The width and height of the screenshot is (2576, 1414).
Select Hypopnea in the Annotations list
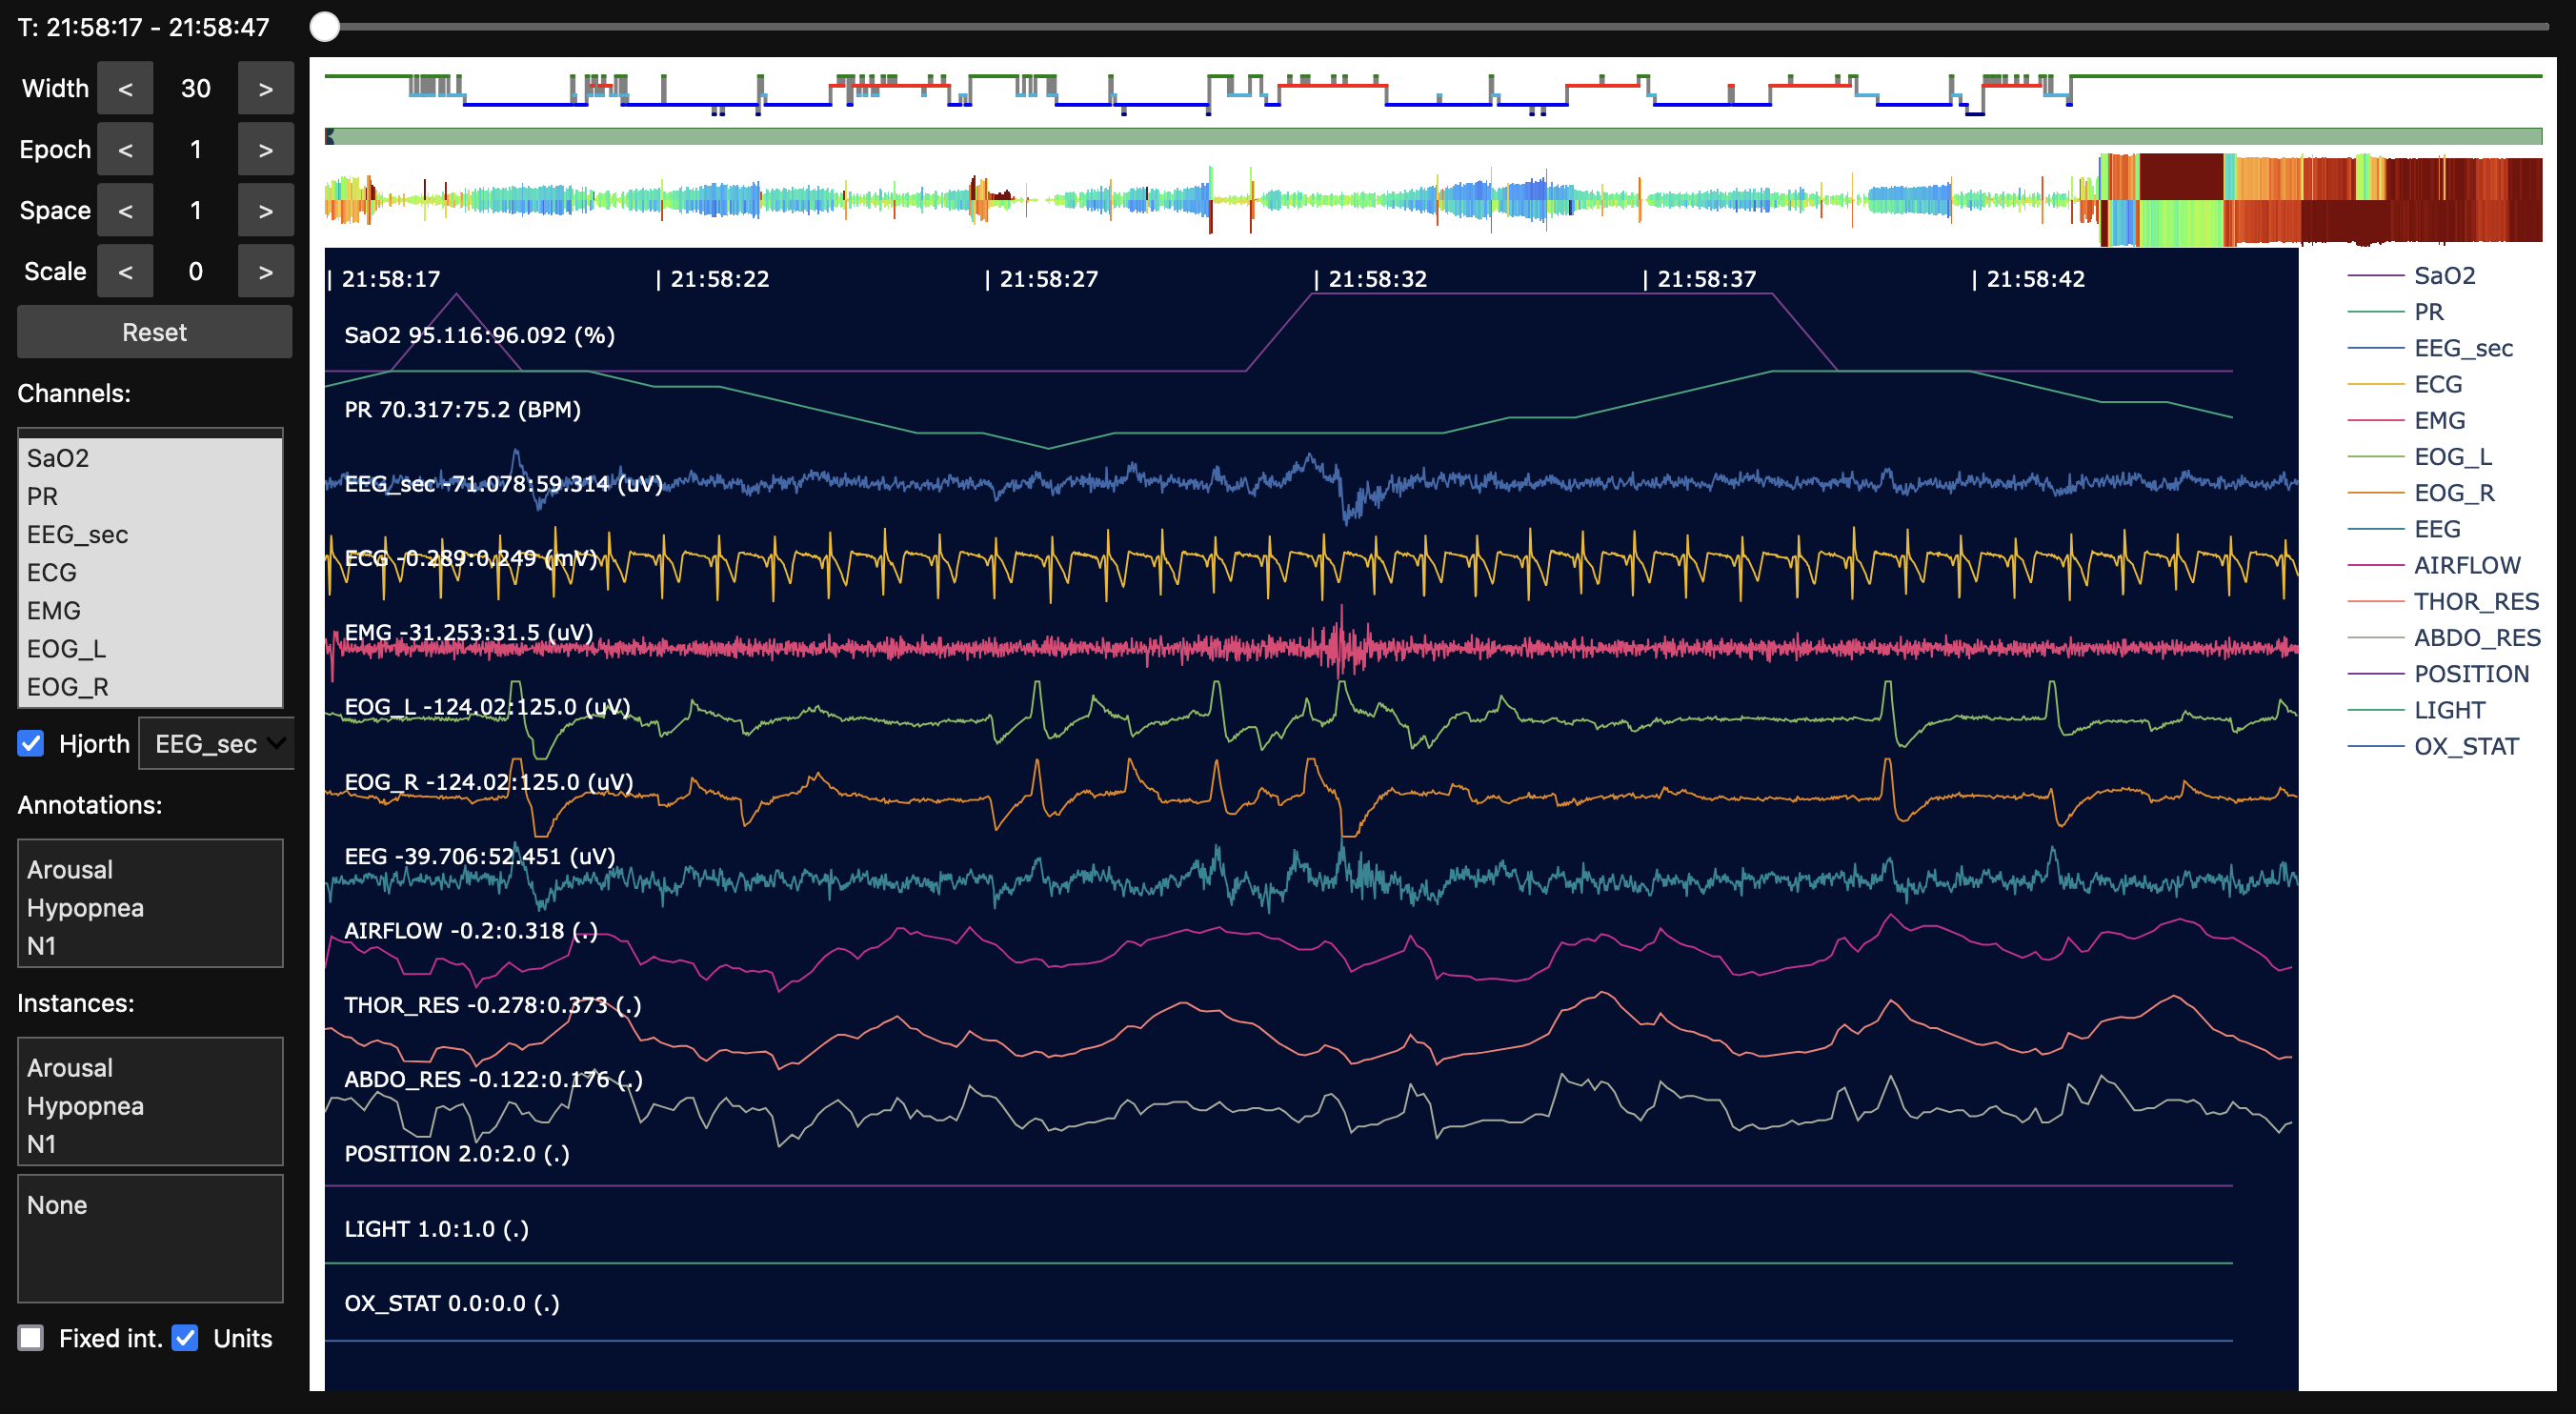(x=85, y=908)
